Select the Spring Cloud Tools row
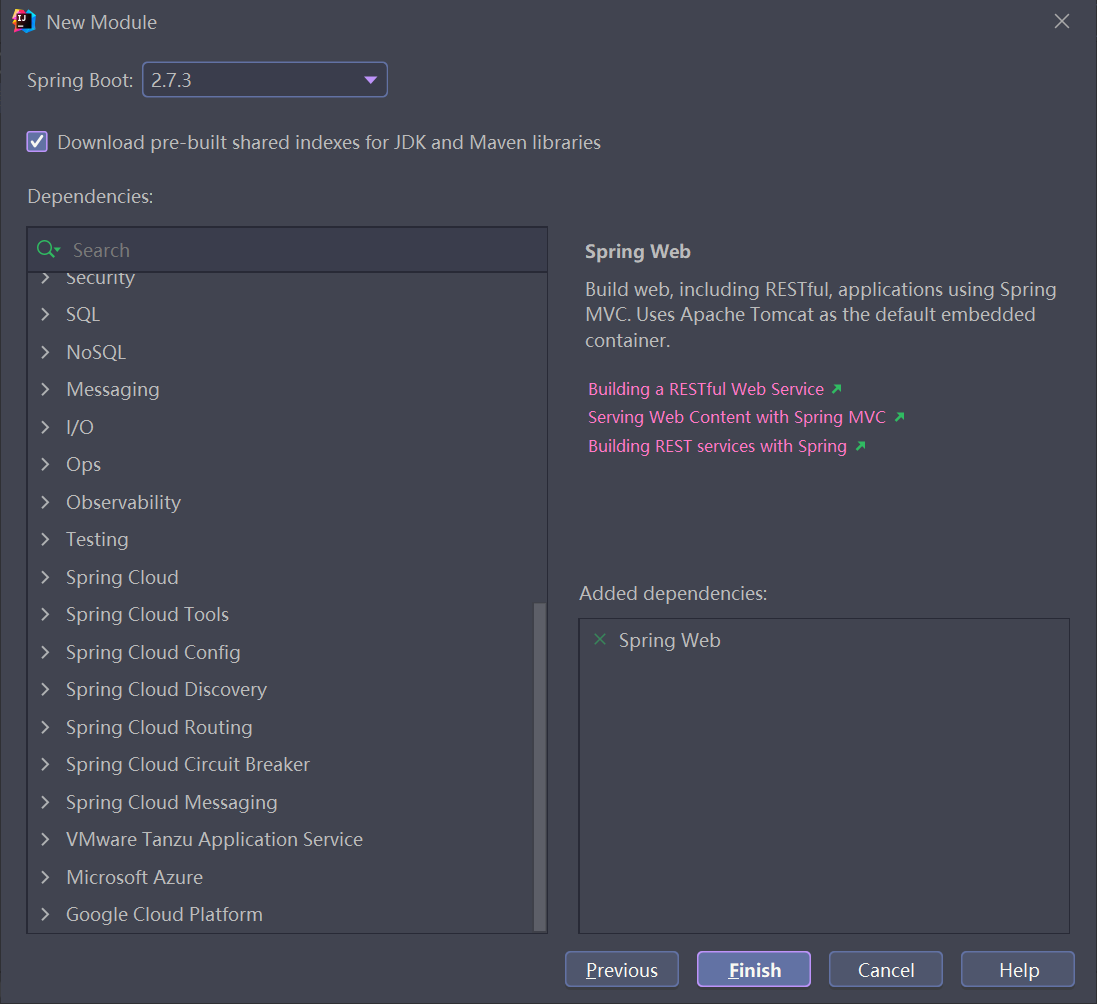Image resolution: width=1097 pixels, height=1004 pixels. coord(281,614)
